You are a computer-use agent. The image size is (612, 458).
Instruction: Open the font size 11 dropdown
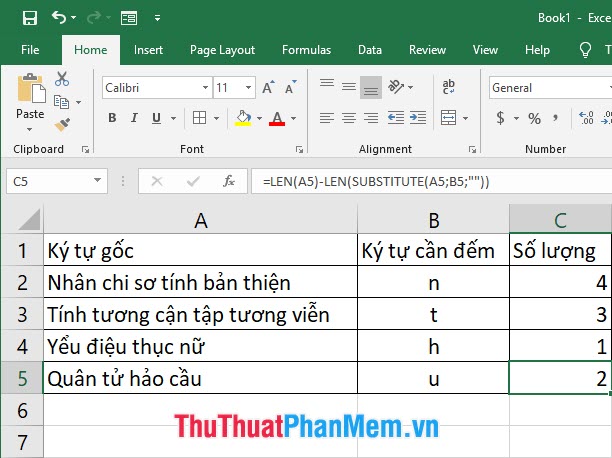(x=248, y=88)
